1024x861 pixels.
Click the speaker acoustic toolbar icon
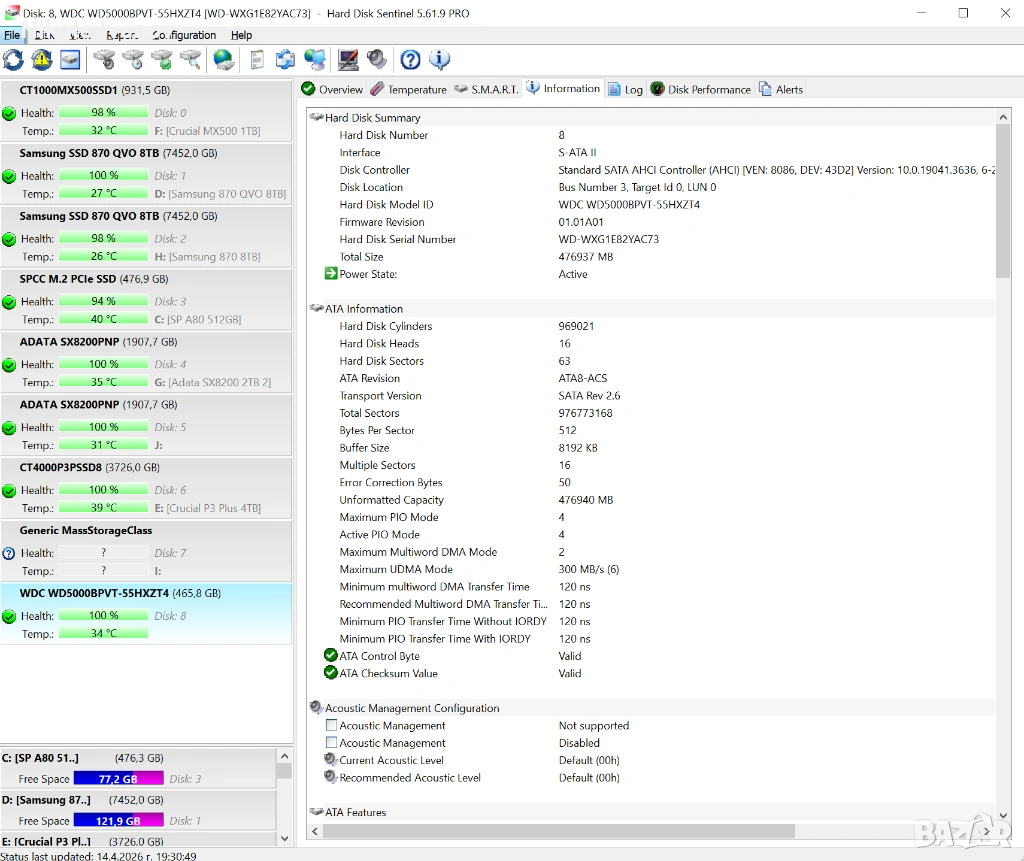coord(376,60)
